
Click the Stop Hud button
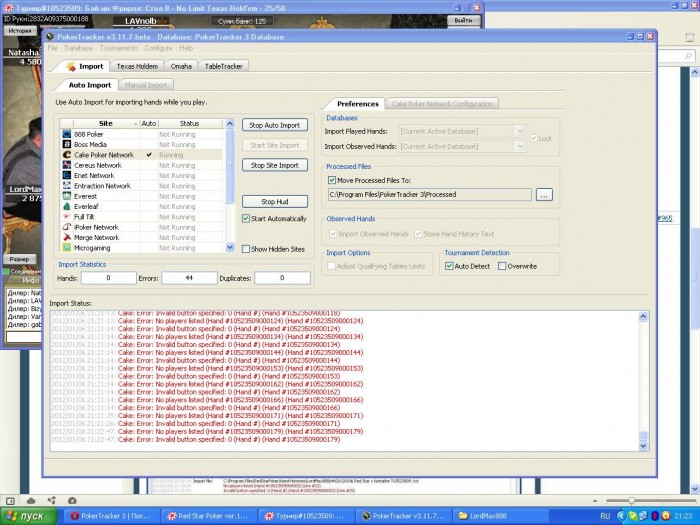(275, 201)
